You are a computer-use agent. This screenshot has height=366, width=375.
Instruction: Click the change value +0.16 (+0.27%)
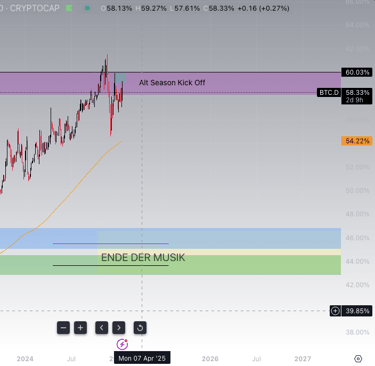pyautogui.click(x=263, y=8)
